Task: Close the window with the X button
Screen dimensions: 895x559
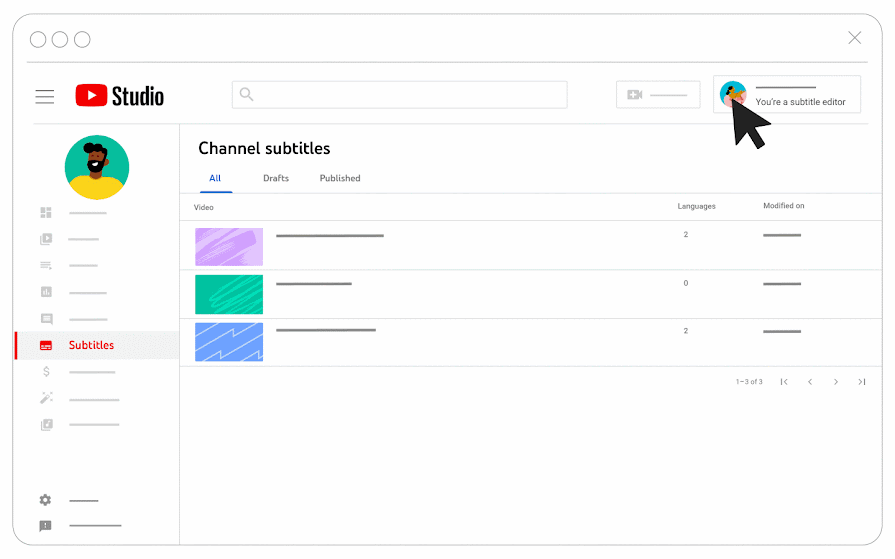Action: [x=854, y=38]
